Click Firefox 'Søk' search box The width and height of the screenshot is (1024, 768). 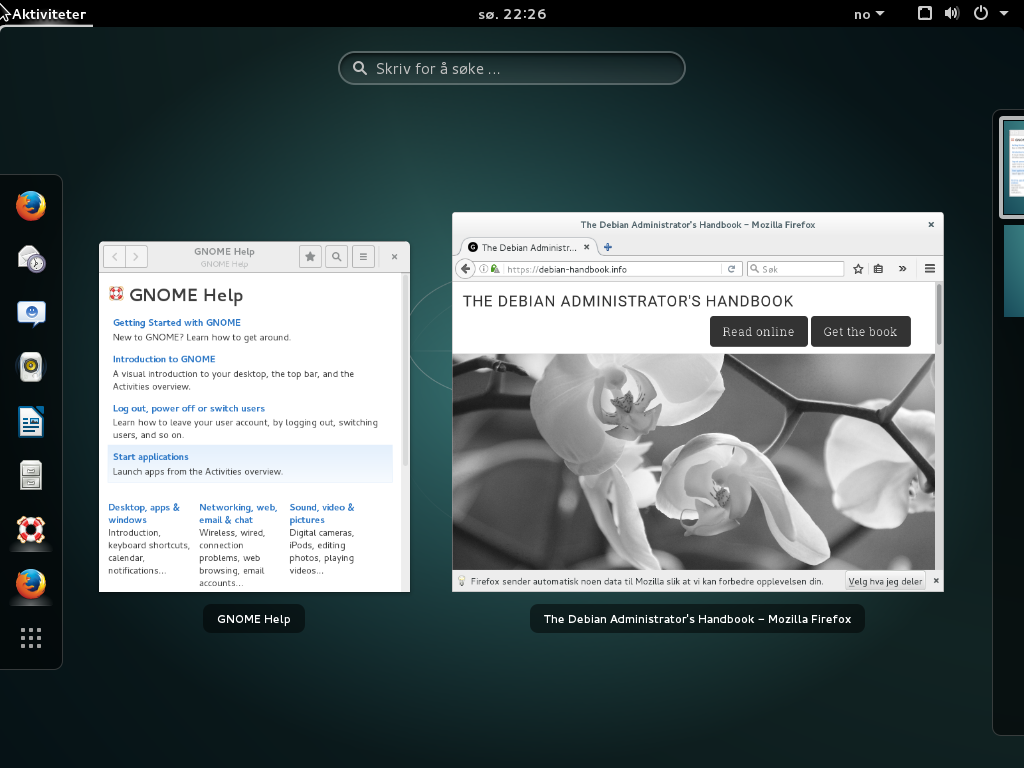point(795,268)
